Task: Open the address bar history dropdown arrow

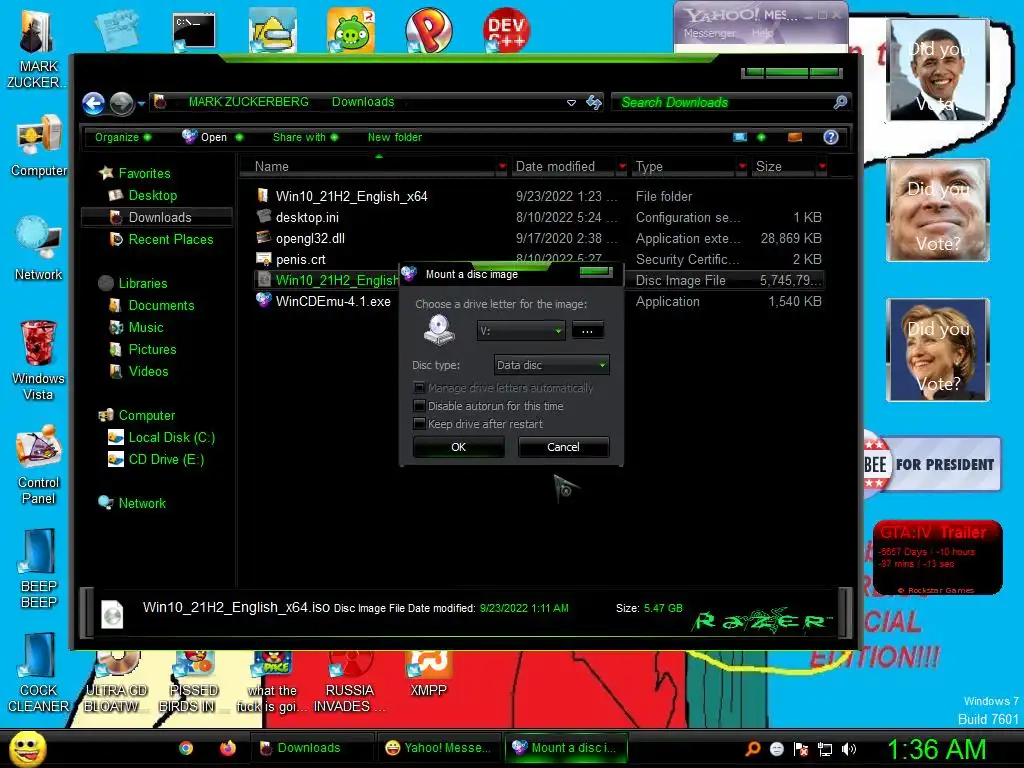Action: point(571,103)
